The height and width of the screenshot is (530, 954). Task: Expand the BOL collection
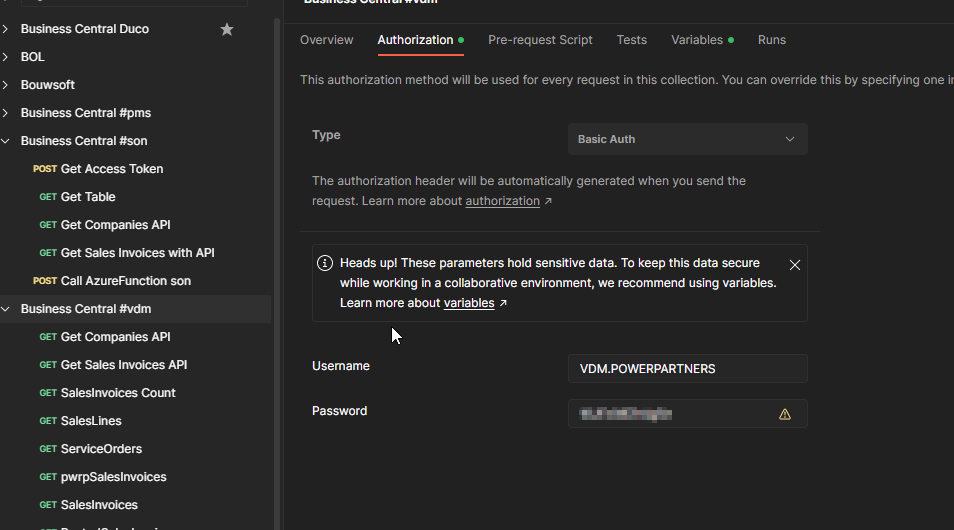point(5,57)
